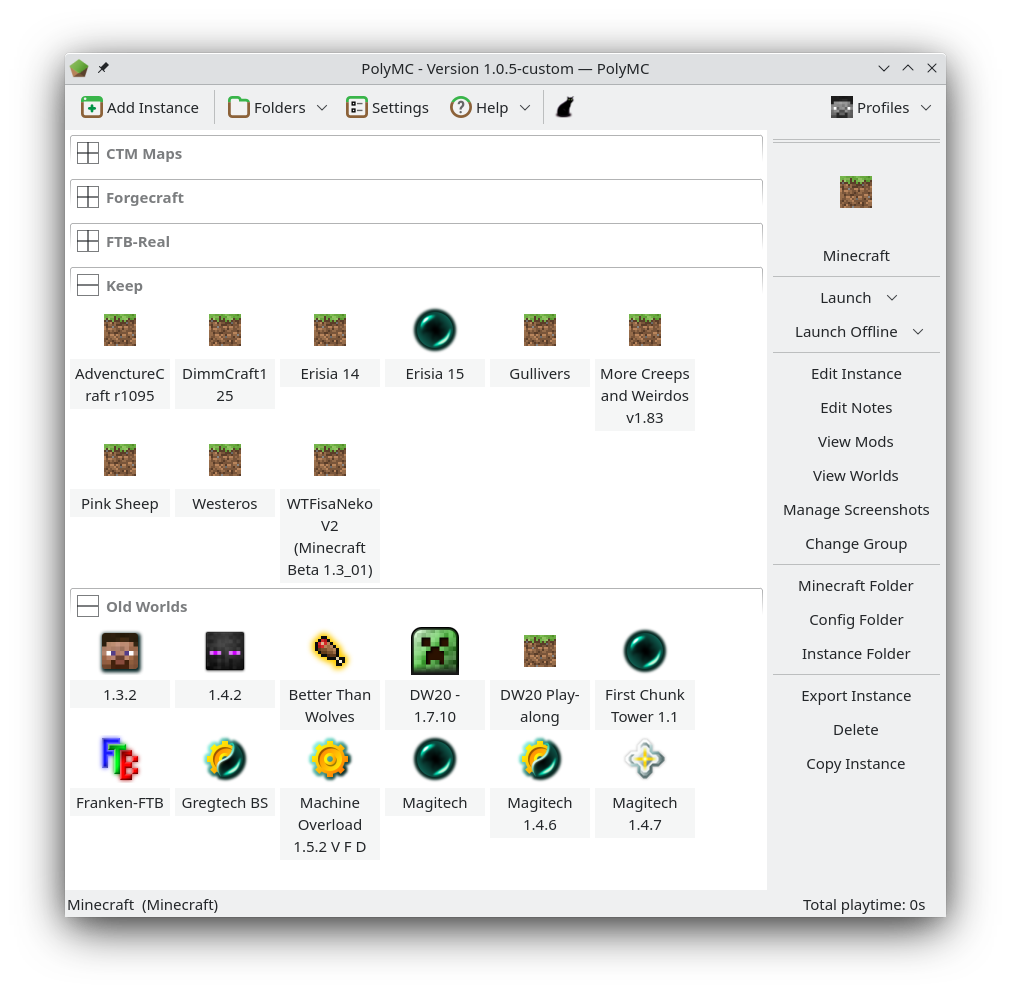Select the Magitech 1.4.7 star icon

(645, 759)
